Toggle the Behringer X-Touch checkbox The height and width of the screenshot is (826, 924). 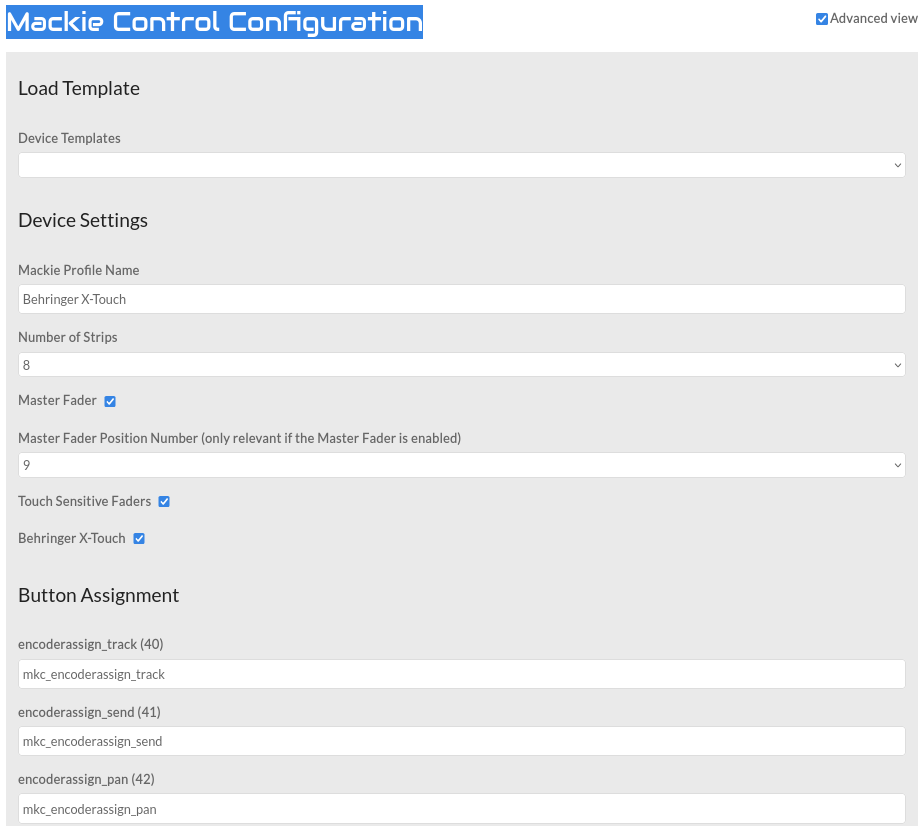coord(139,539)
